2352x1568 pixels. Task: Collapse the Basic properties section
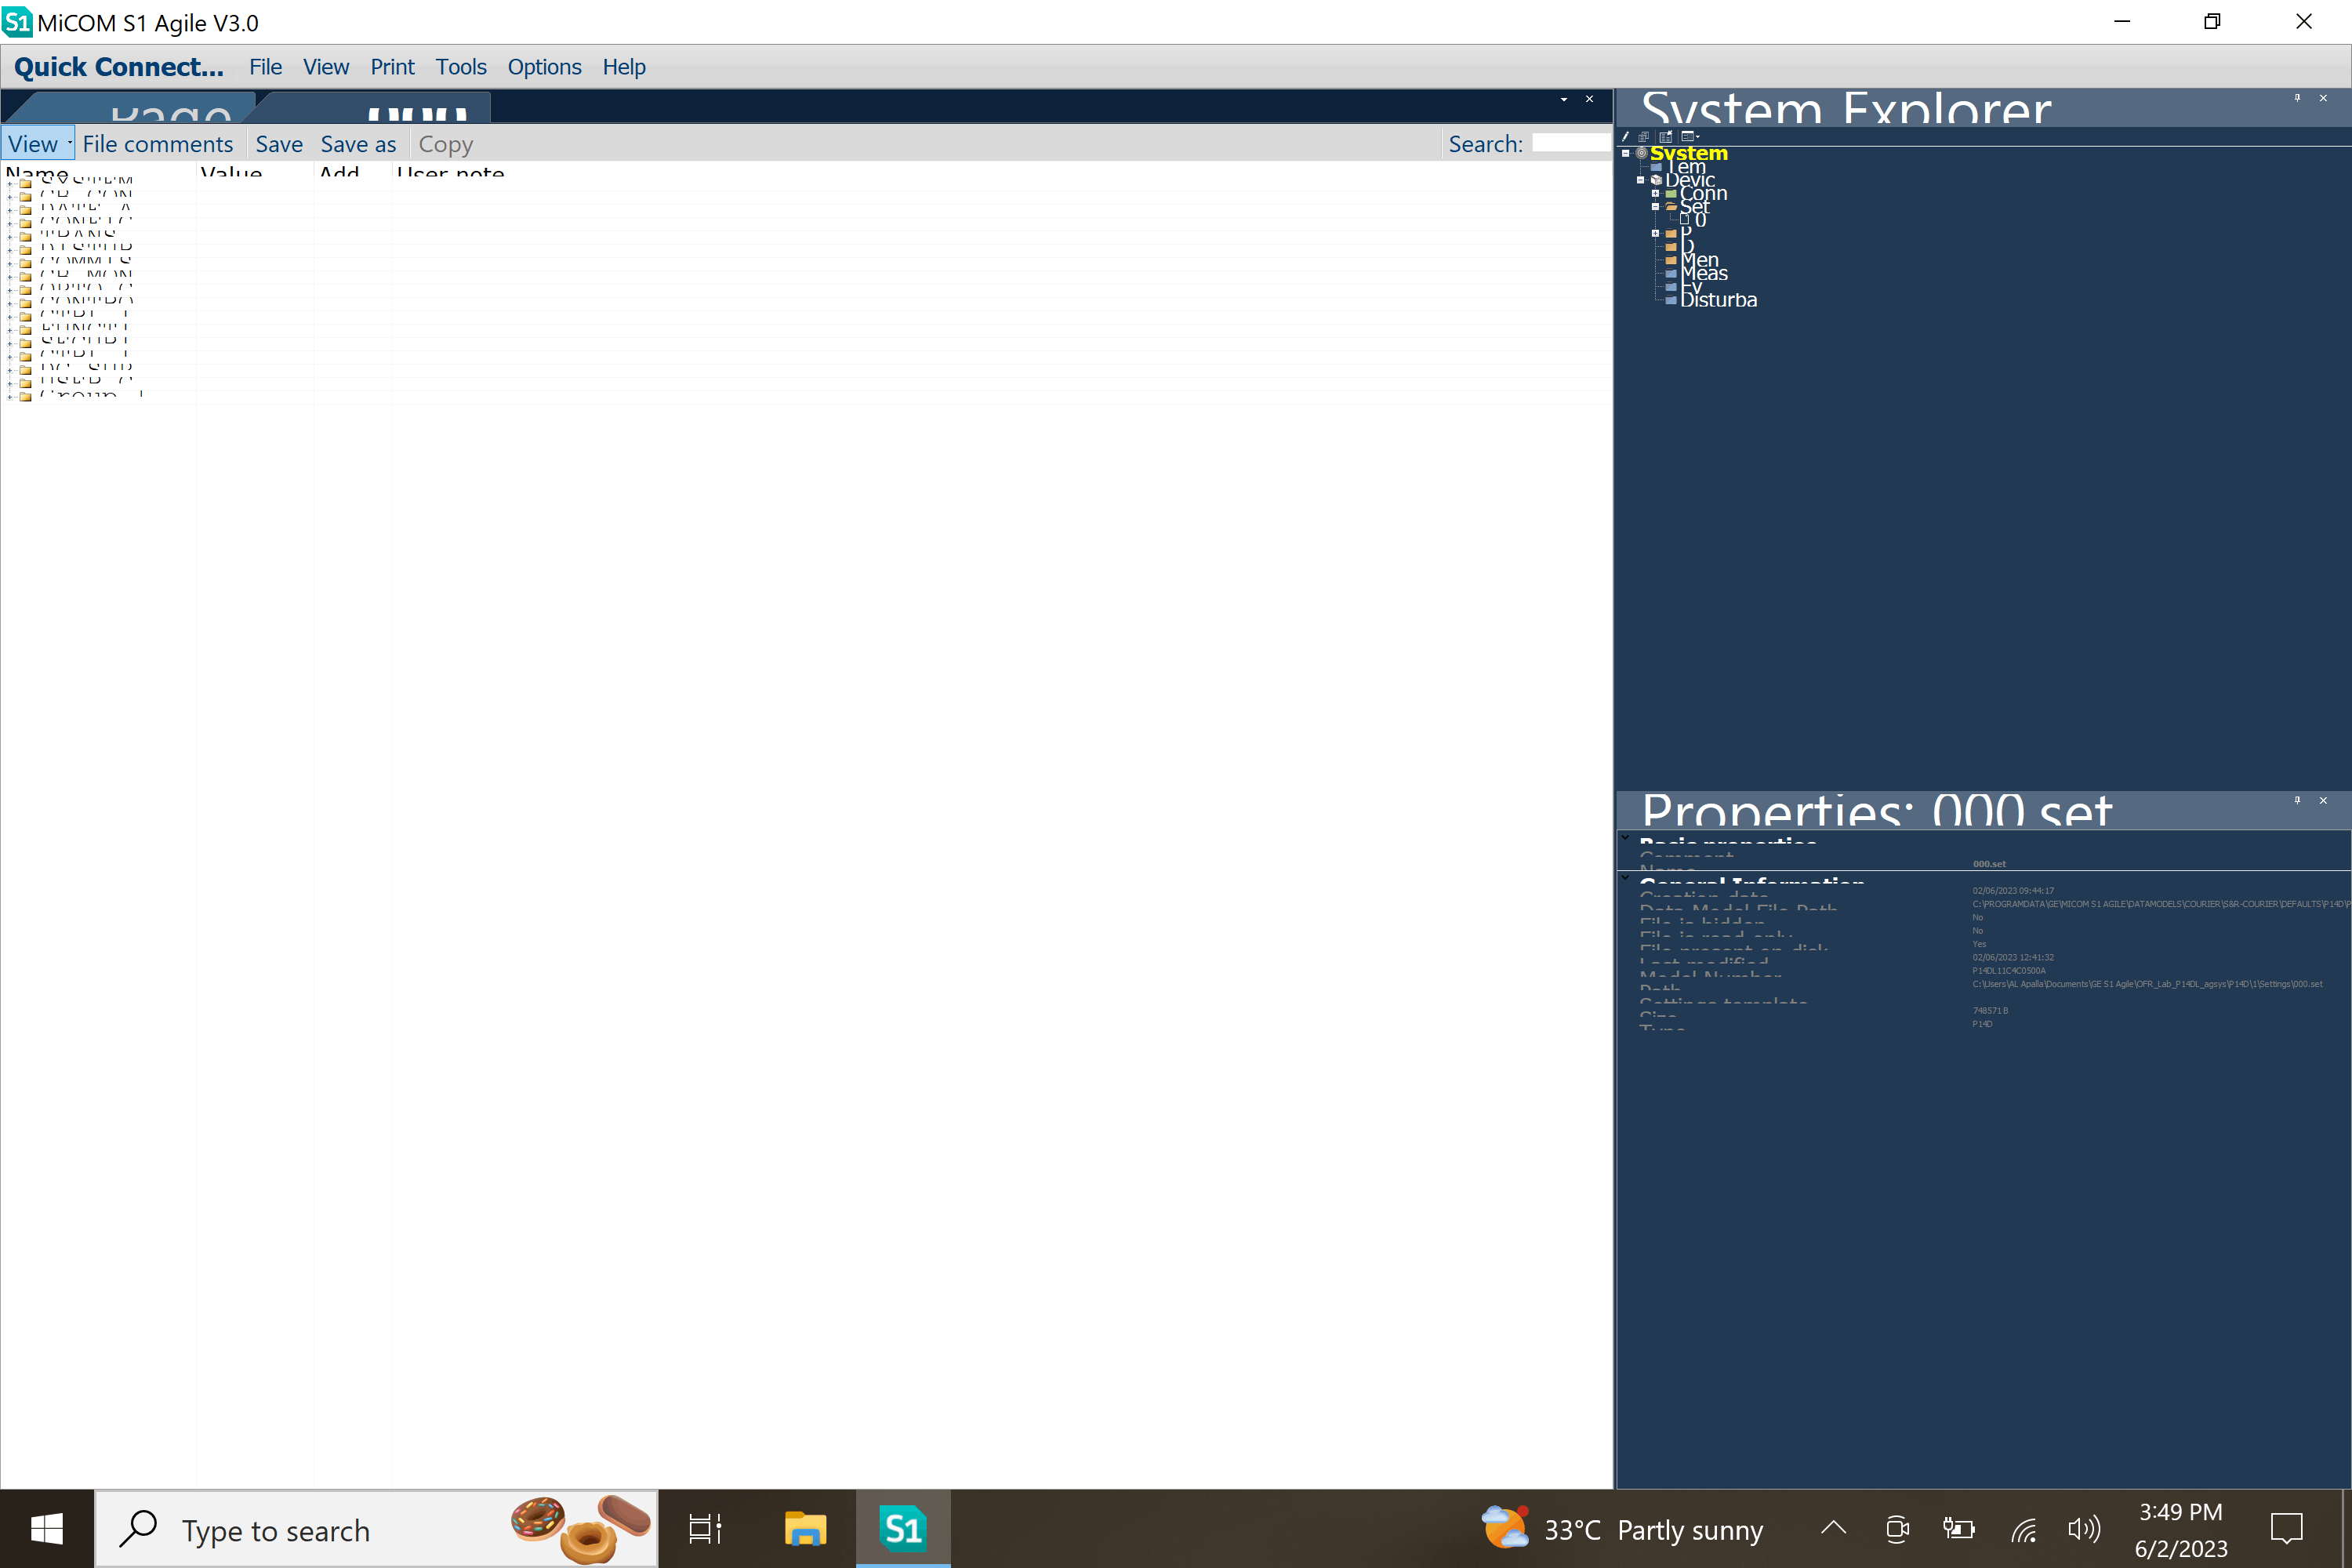pos(1626,839)
